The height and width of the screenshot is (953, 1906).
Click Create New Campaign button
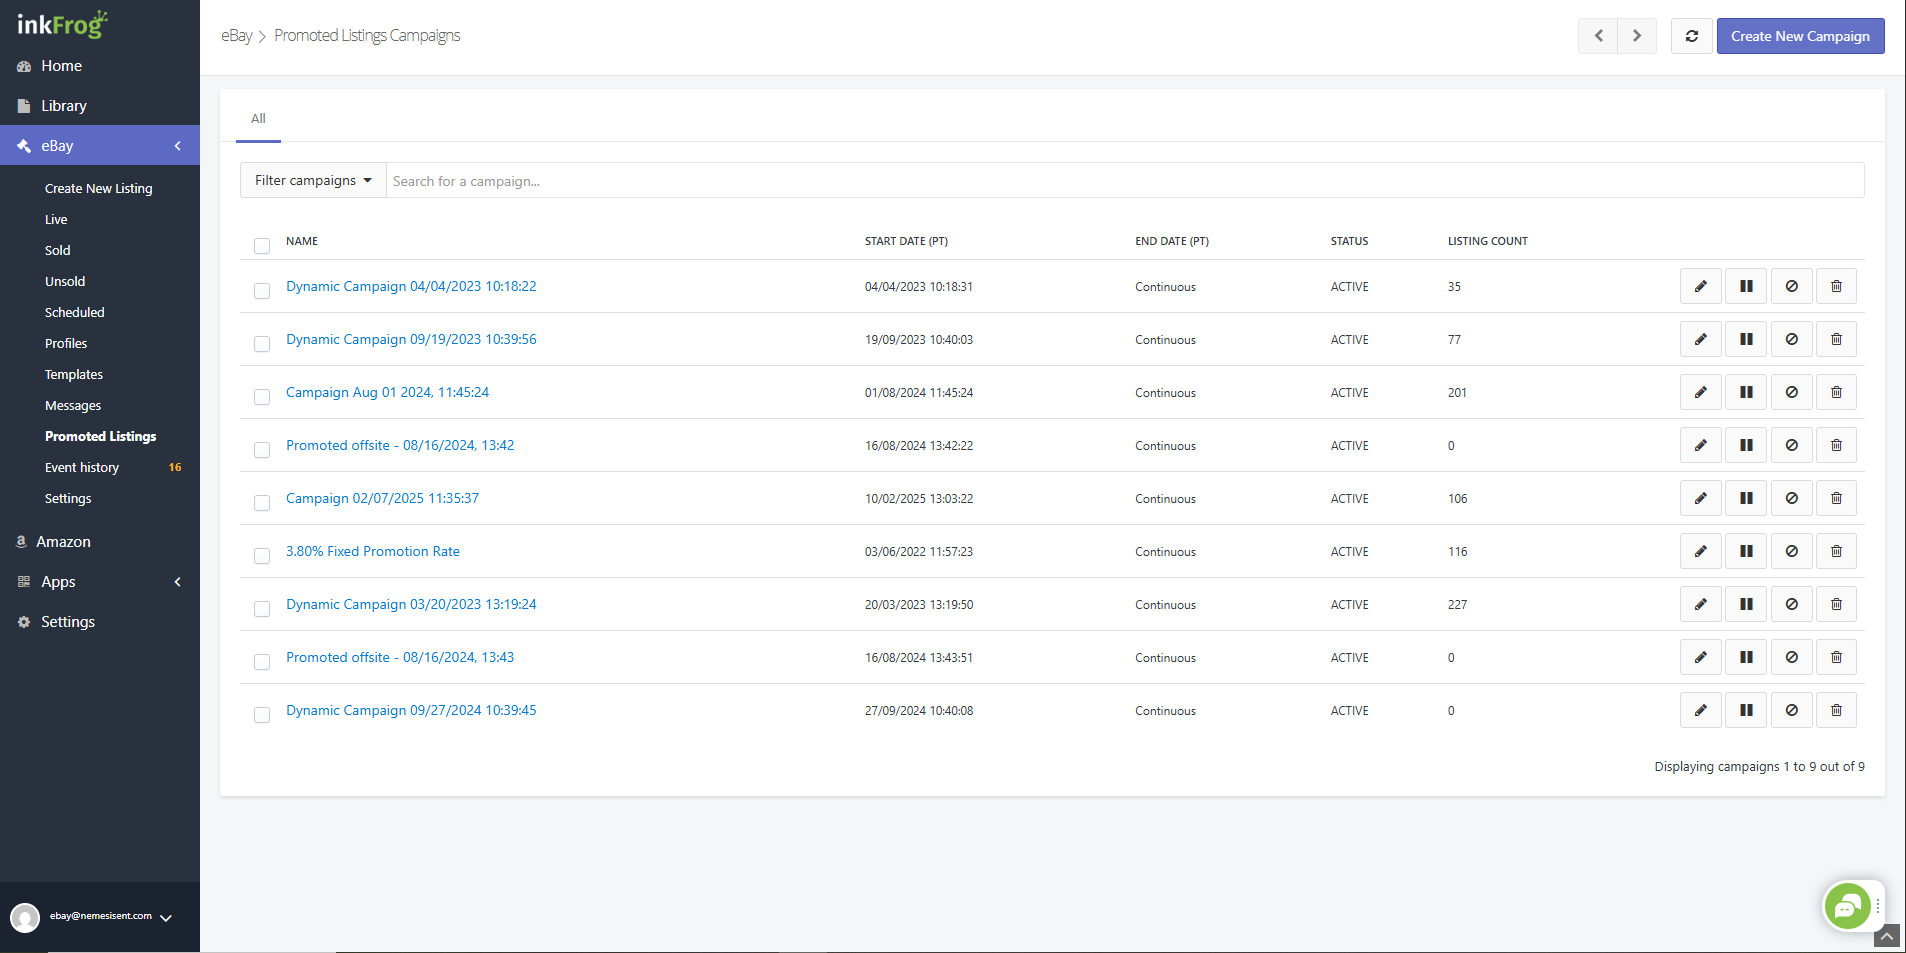click(1800, 36)
